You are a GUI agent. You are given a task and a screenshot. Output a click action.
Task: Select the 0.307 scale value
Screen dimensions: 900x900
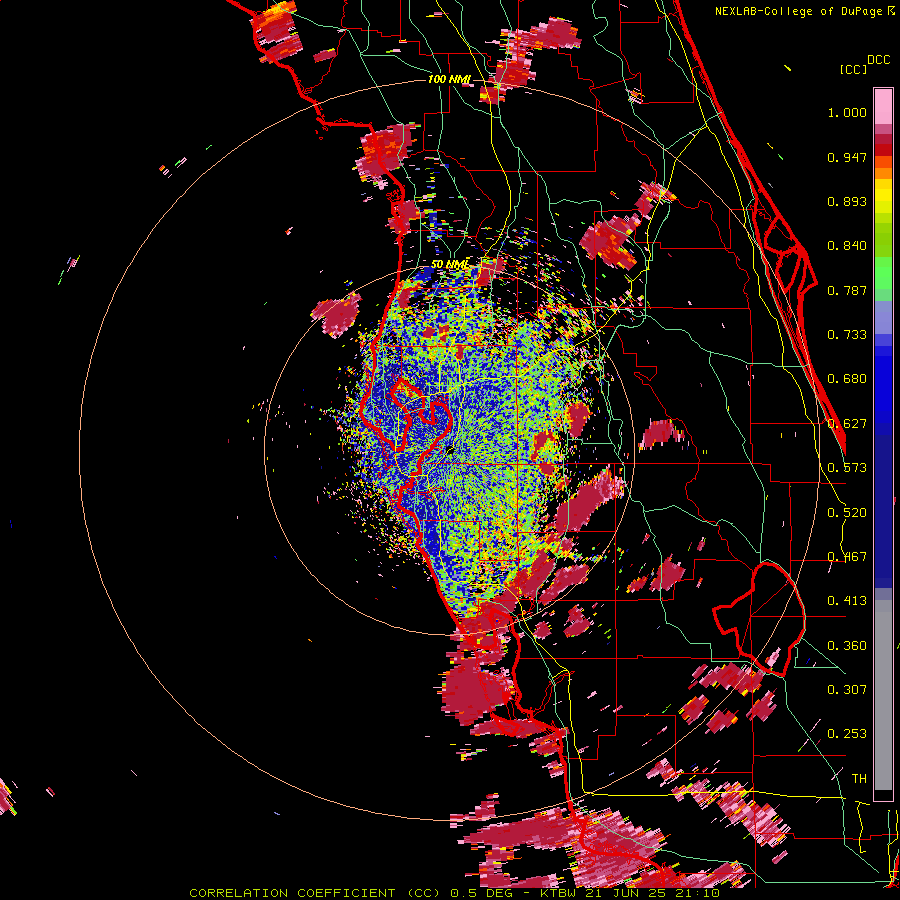[847, 689]
